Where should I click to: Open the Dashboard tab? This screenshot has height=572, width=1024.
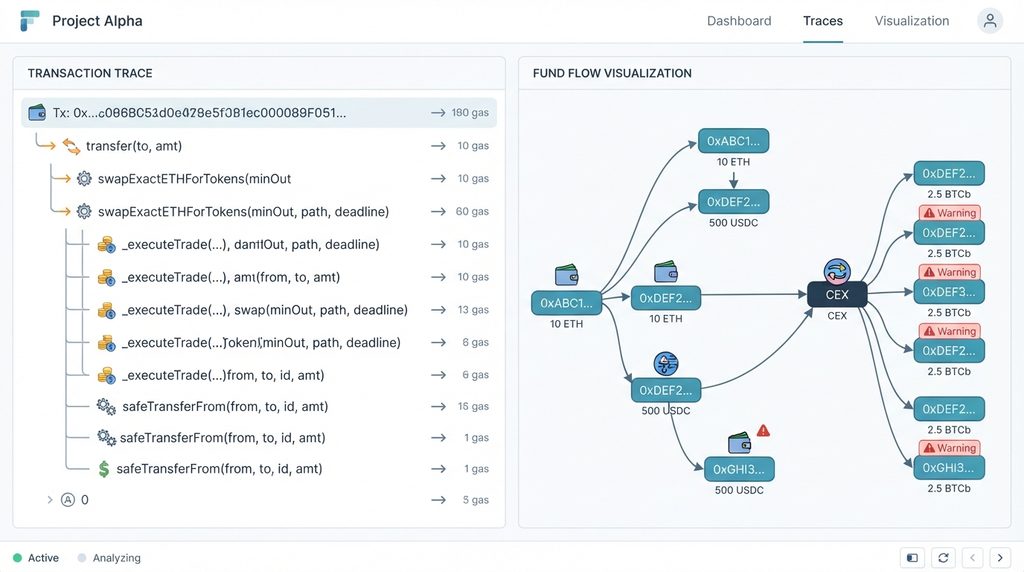click(739, 21)
